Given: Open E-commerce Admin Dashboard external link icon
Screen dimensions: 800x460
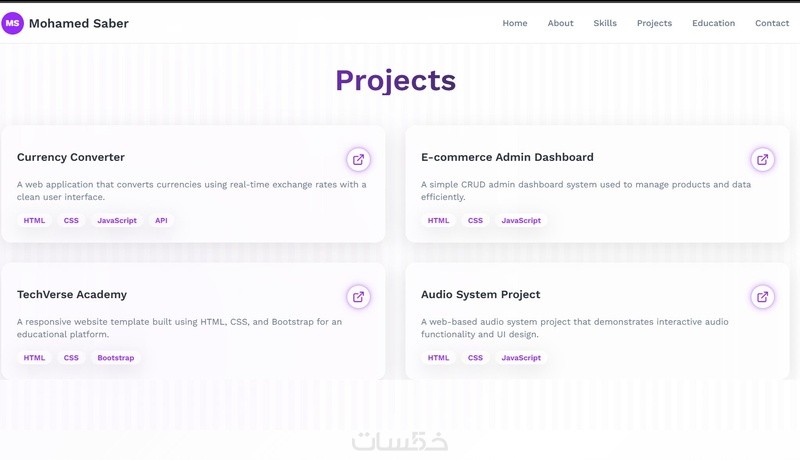Looking at the screenshot, I should 763,160.
